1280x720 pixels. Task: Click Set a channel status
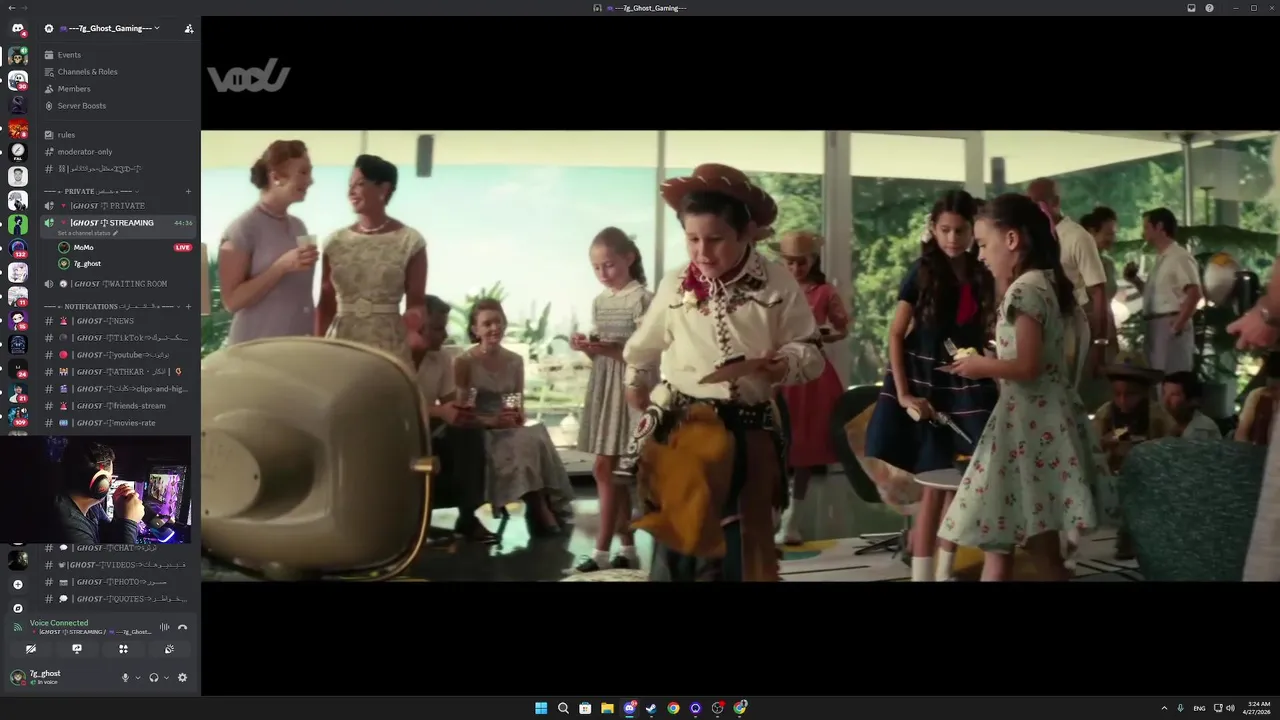[86, 233]
